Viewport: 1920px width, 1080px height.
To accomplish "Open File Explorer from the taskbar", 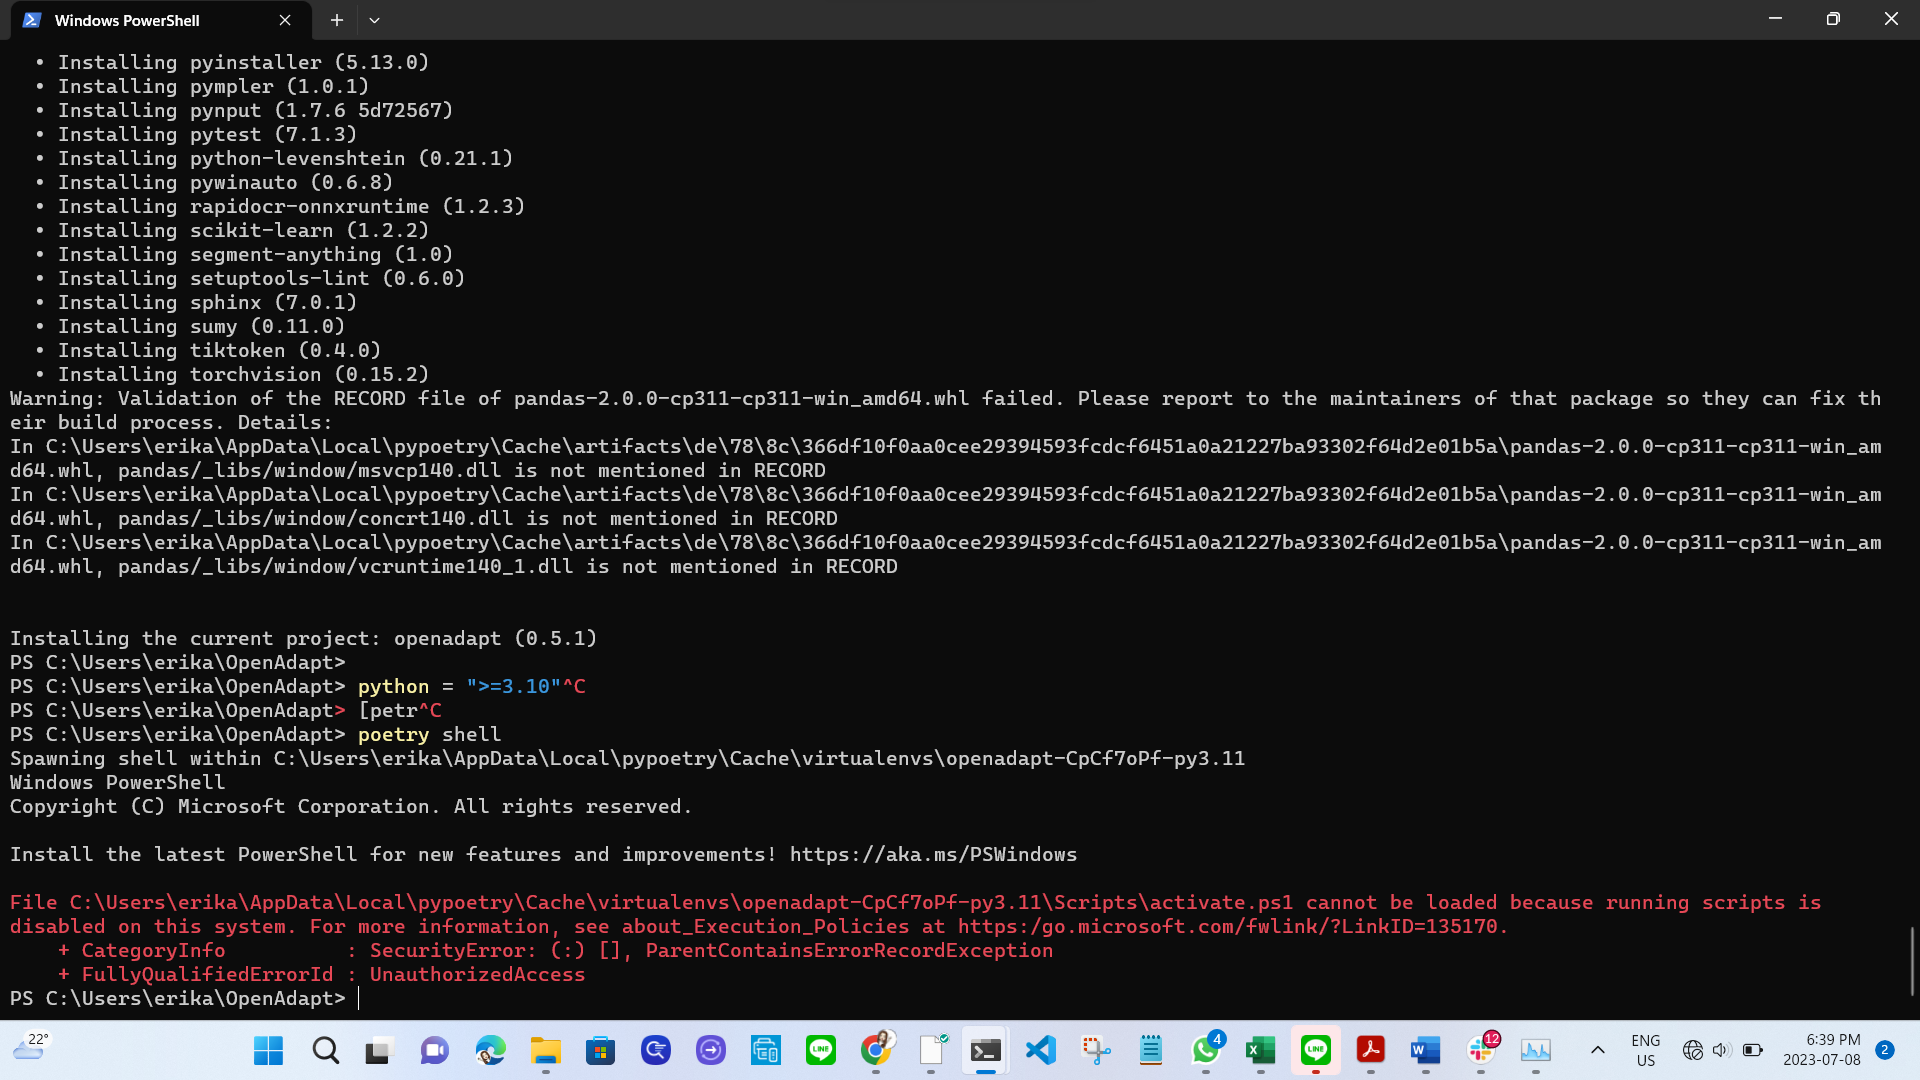I will coord(543,1050).
